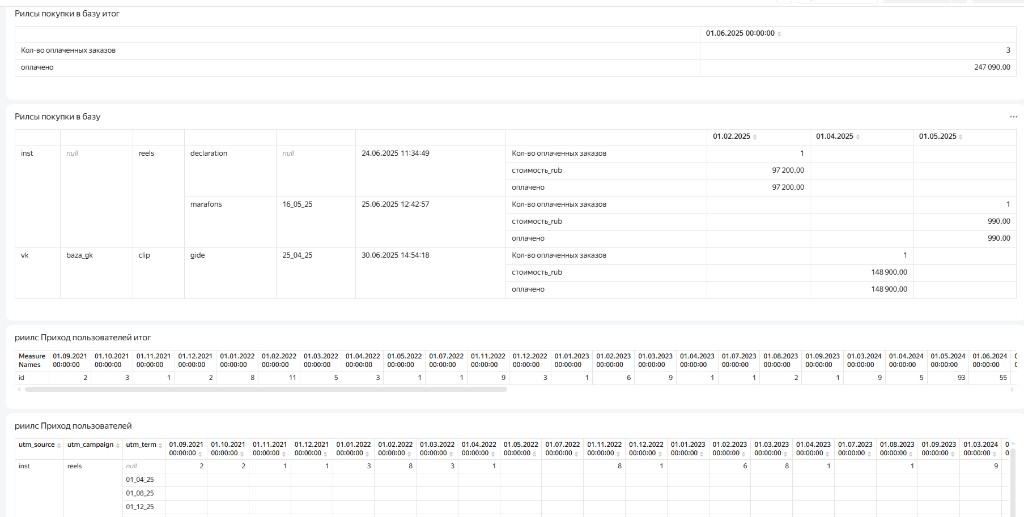The image size is (1024, 517).
Task: Click sort icon of 01.03.2024 in utm table
Action: coord(993,453)
